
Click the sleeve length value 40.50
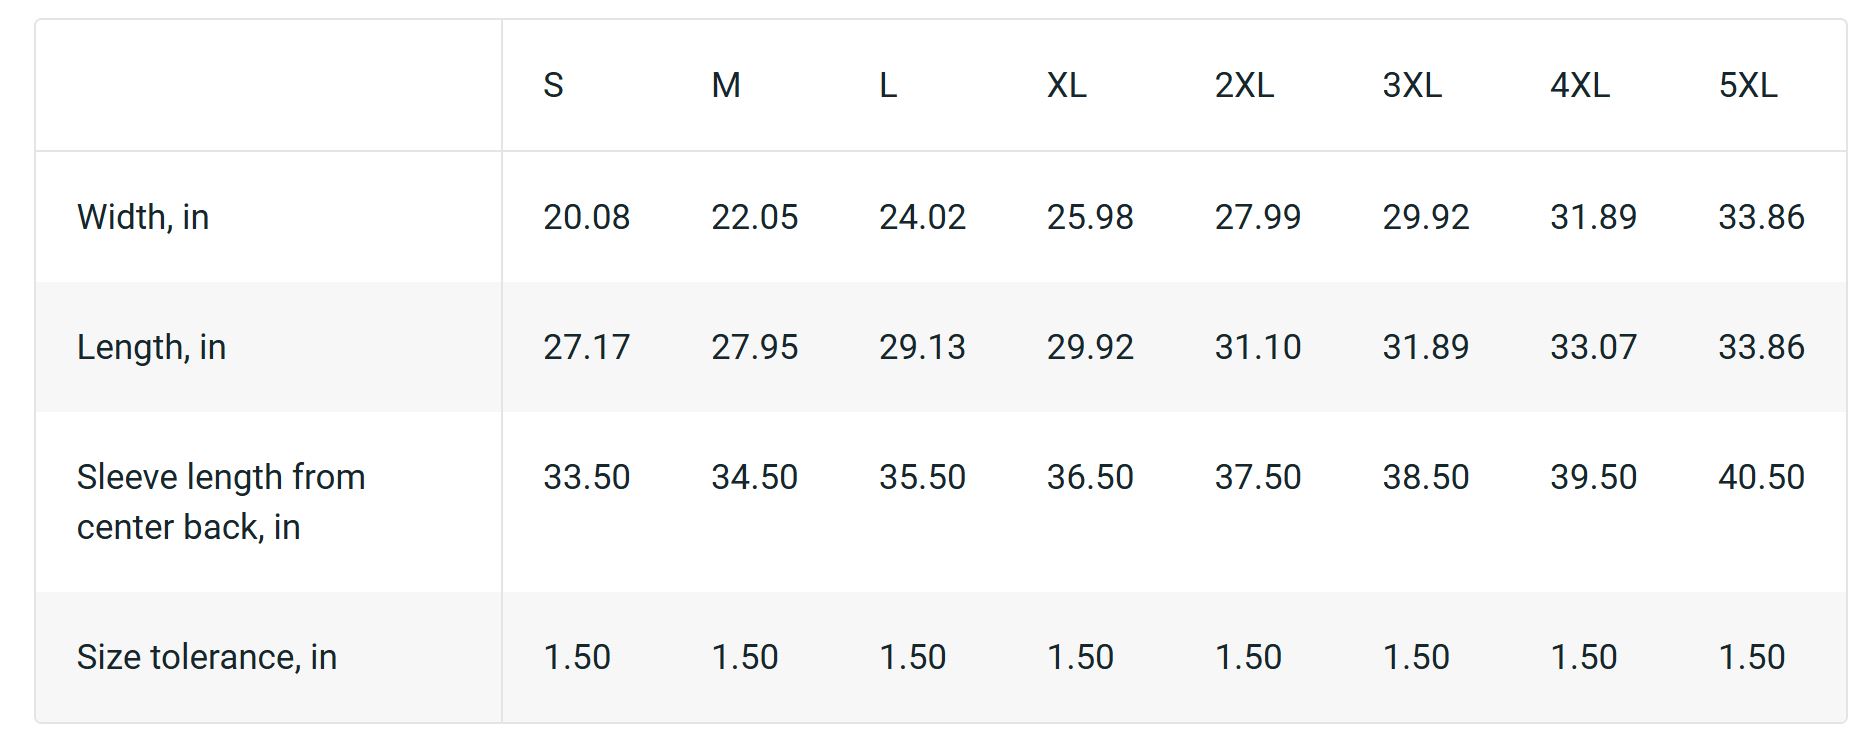click(x=1761, y=477)
